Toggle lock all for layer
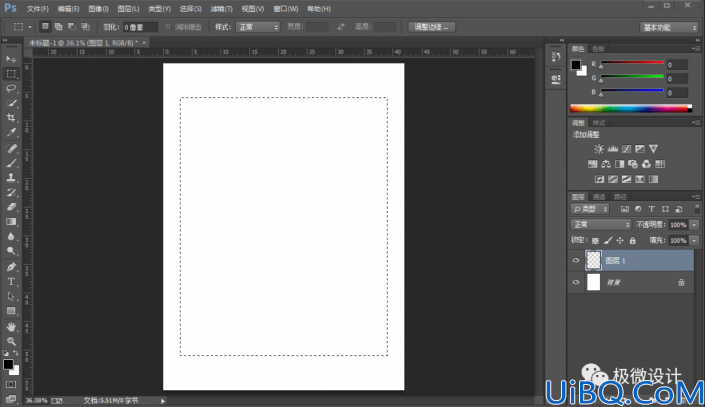Image resolution: width=705 pixels, height=407 pixels. point(633,241)
